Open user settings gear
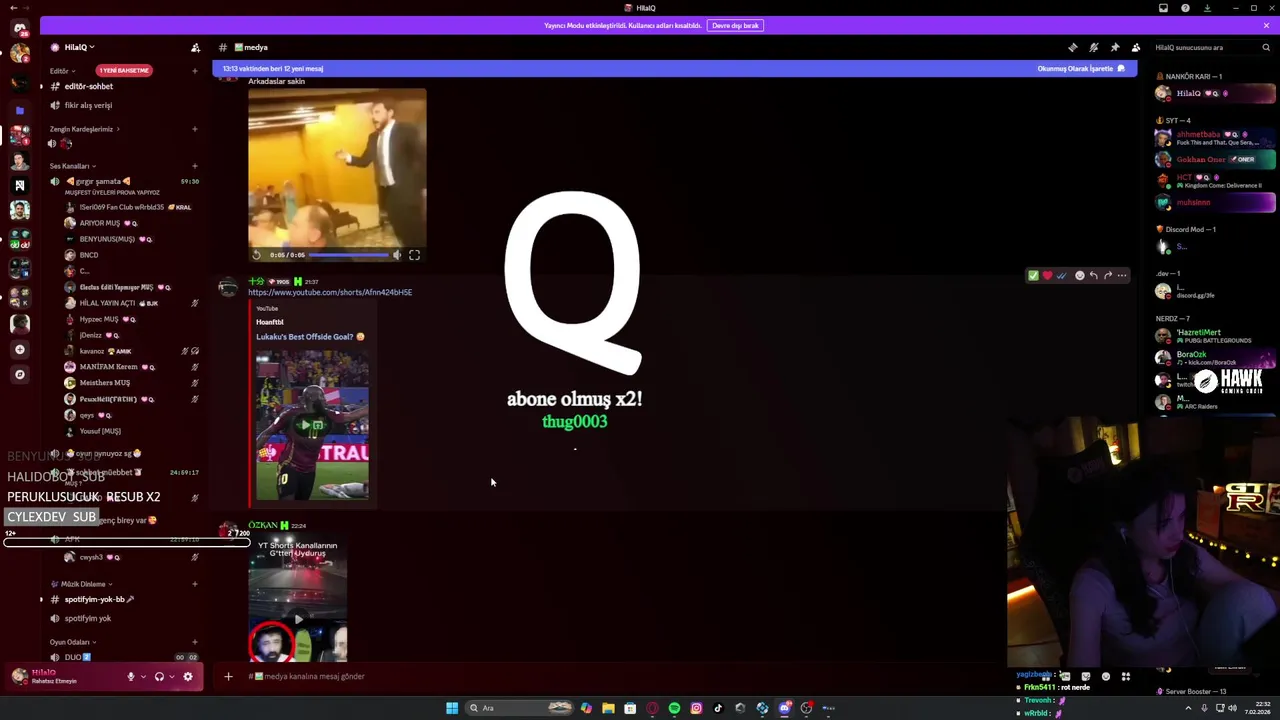The width and height of the screenshot is (1280, 720). pos(188,677)
